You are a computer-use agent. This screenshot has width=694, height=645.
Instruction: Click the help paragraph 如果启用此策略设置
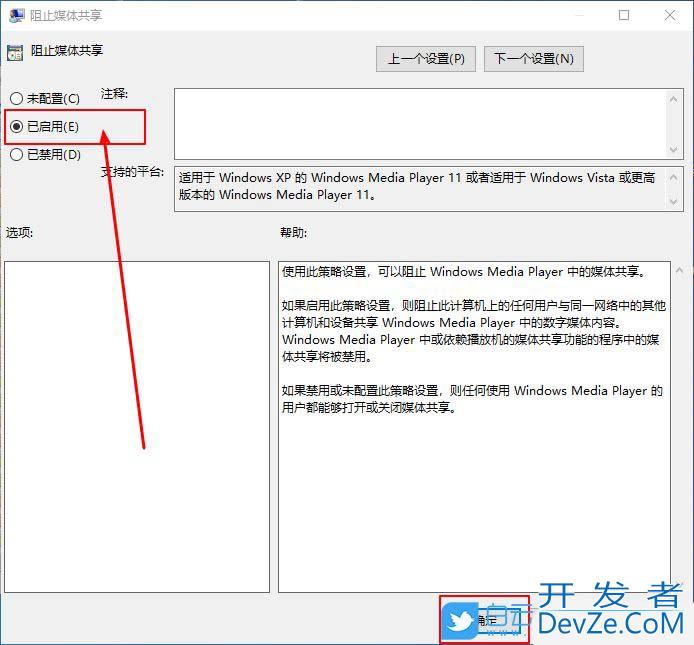(474, 331)
